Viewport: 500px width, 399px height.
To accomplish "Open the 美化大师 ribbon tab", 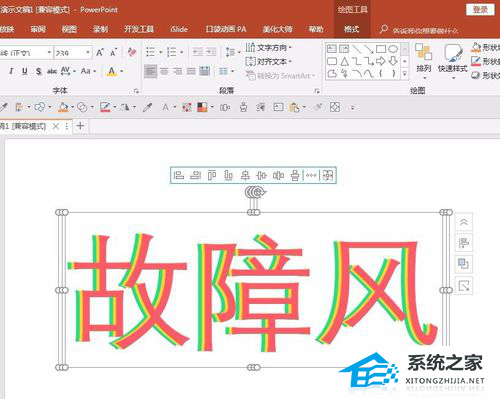I will 277,29.
